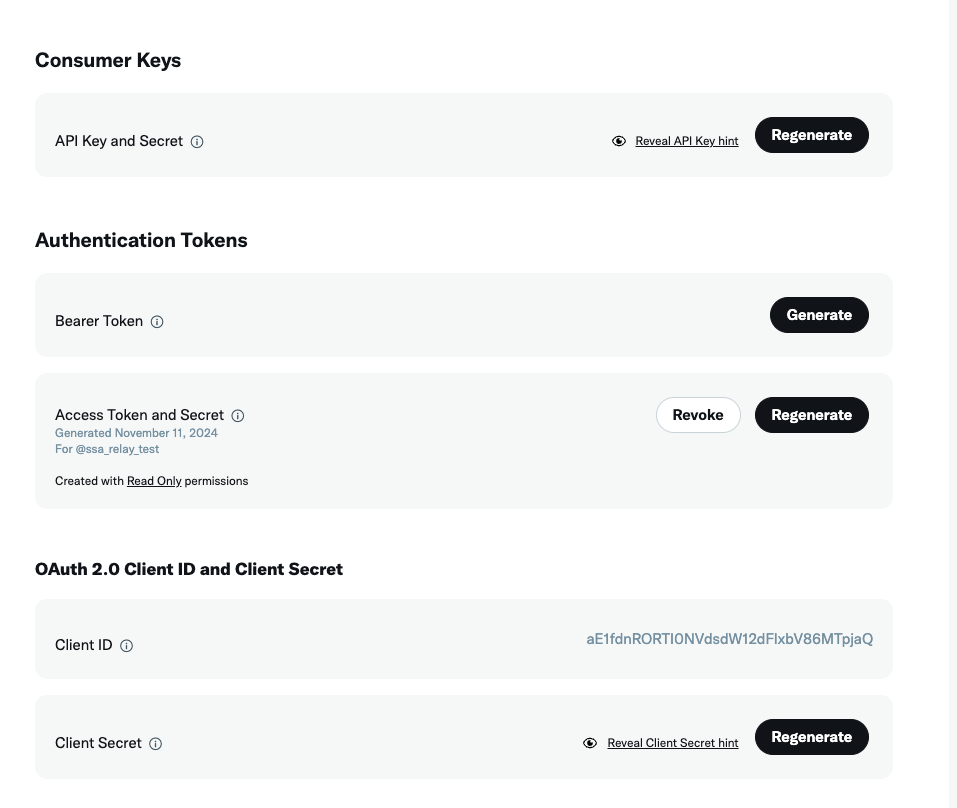Viewport: 957px width, 808px height.
Task: Regenerate the API Key and Secret
Action: tap(811, 134)
